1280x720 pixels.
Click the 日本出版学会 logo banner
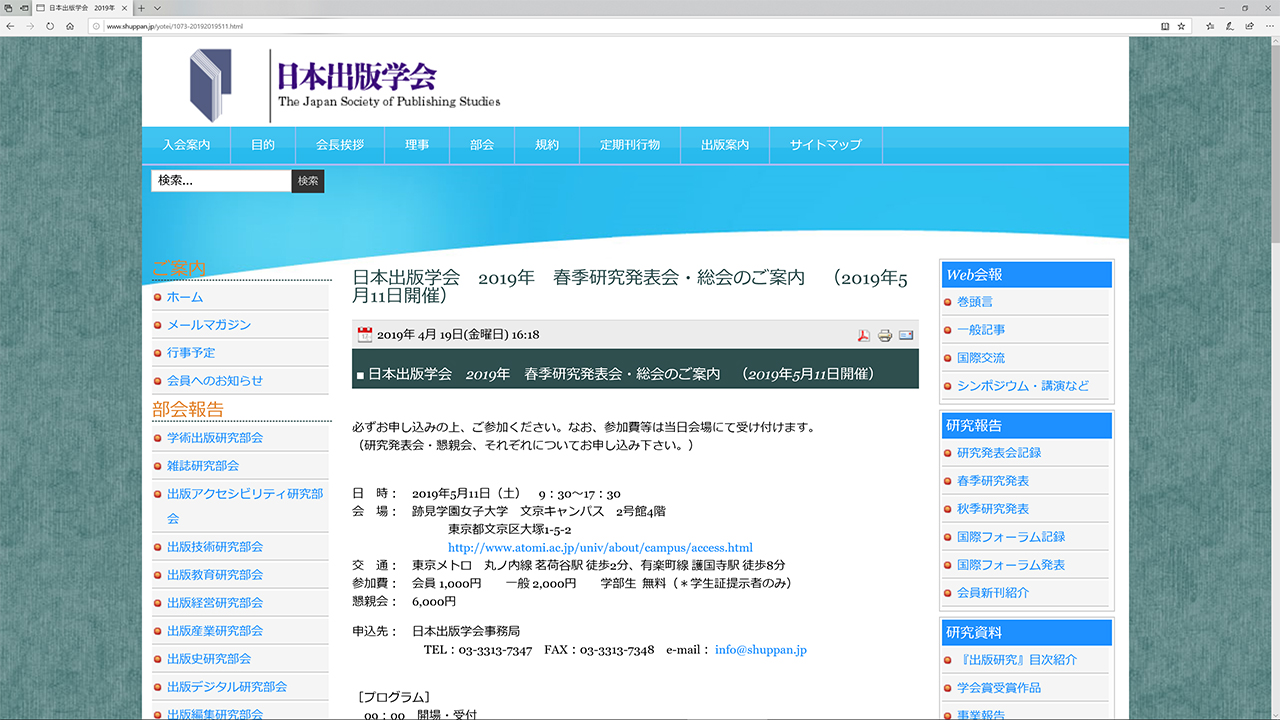345,84
